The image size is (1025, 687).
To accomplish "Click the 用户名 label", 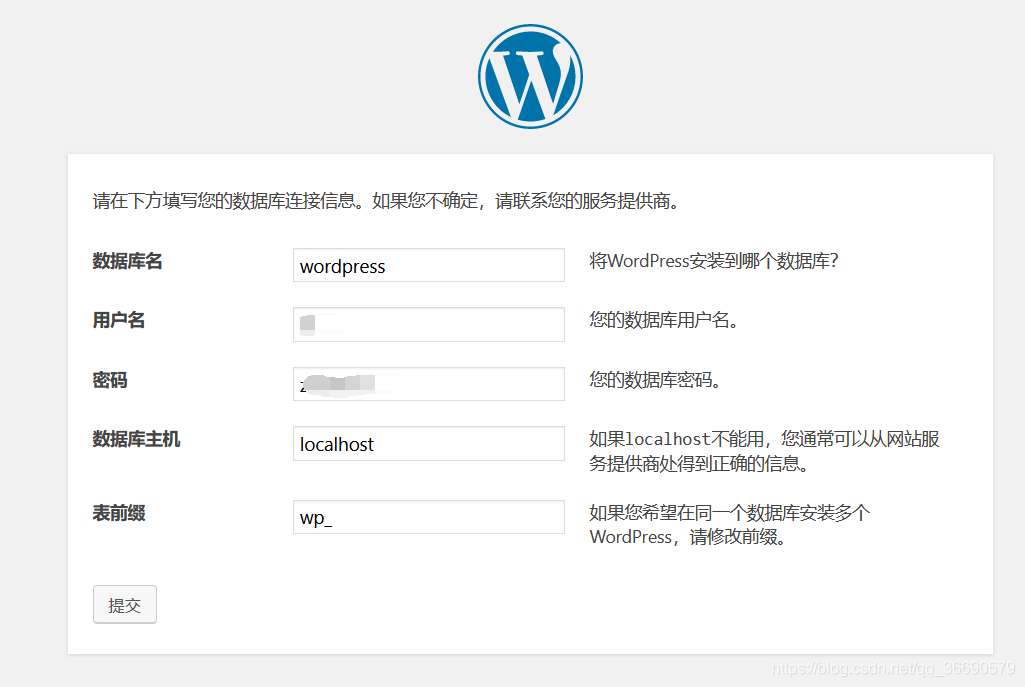I will point(118,320).
